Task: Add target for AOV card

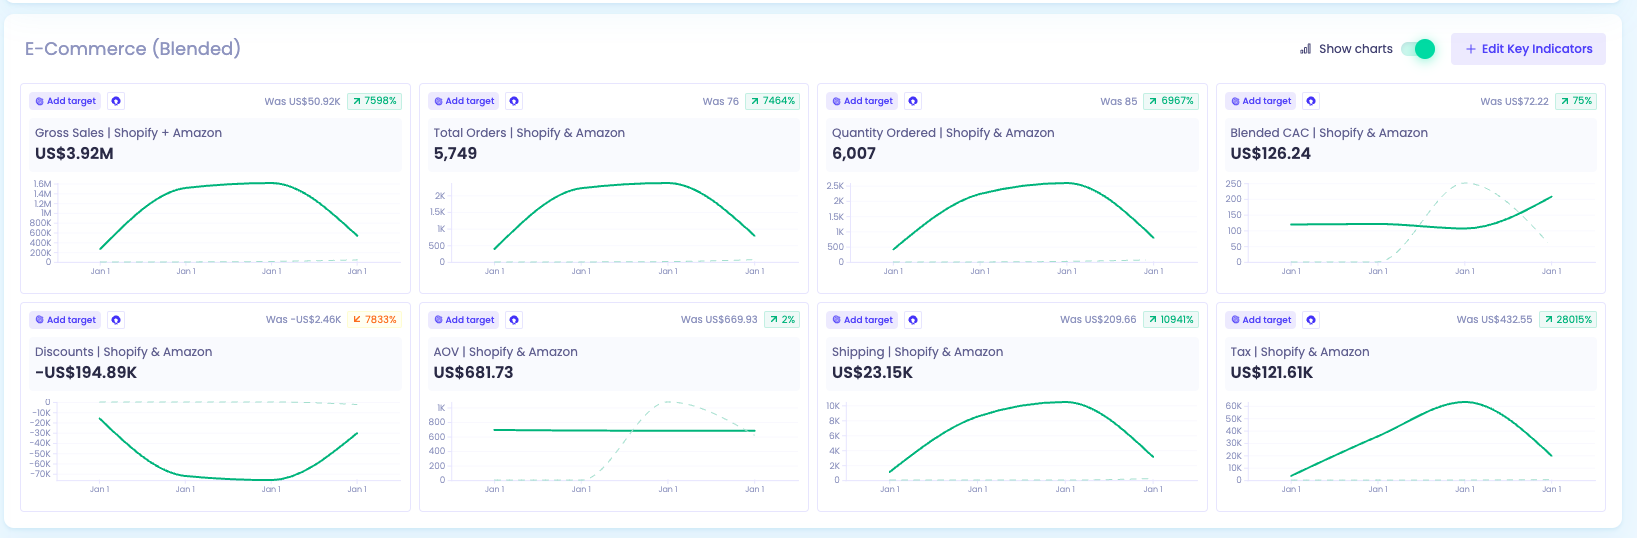Action: pyautogui.click(x=464, y=320)
